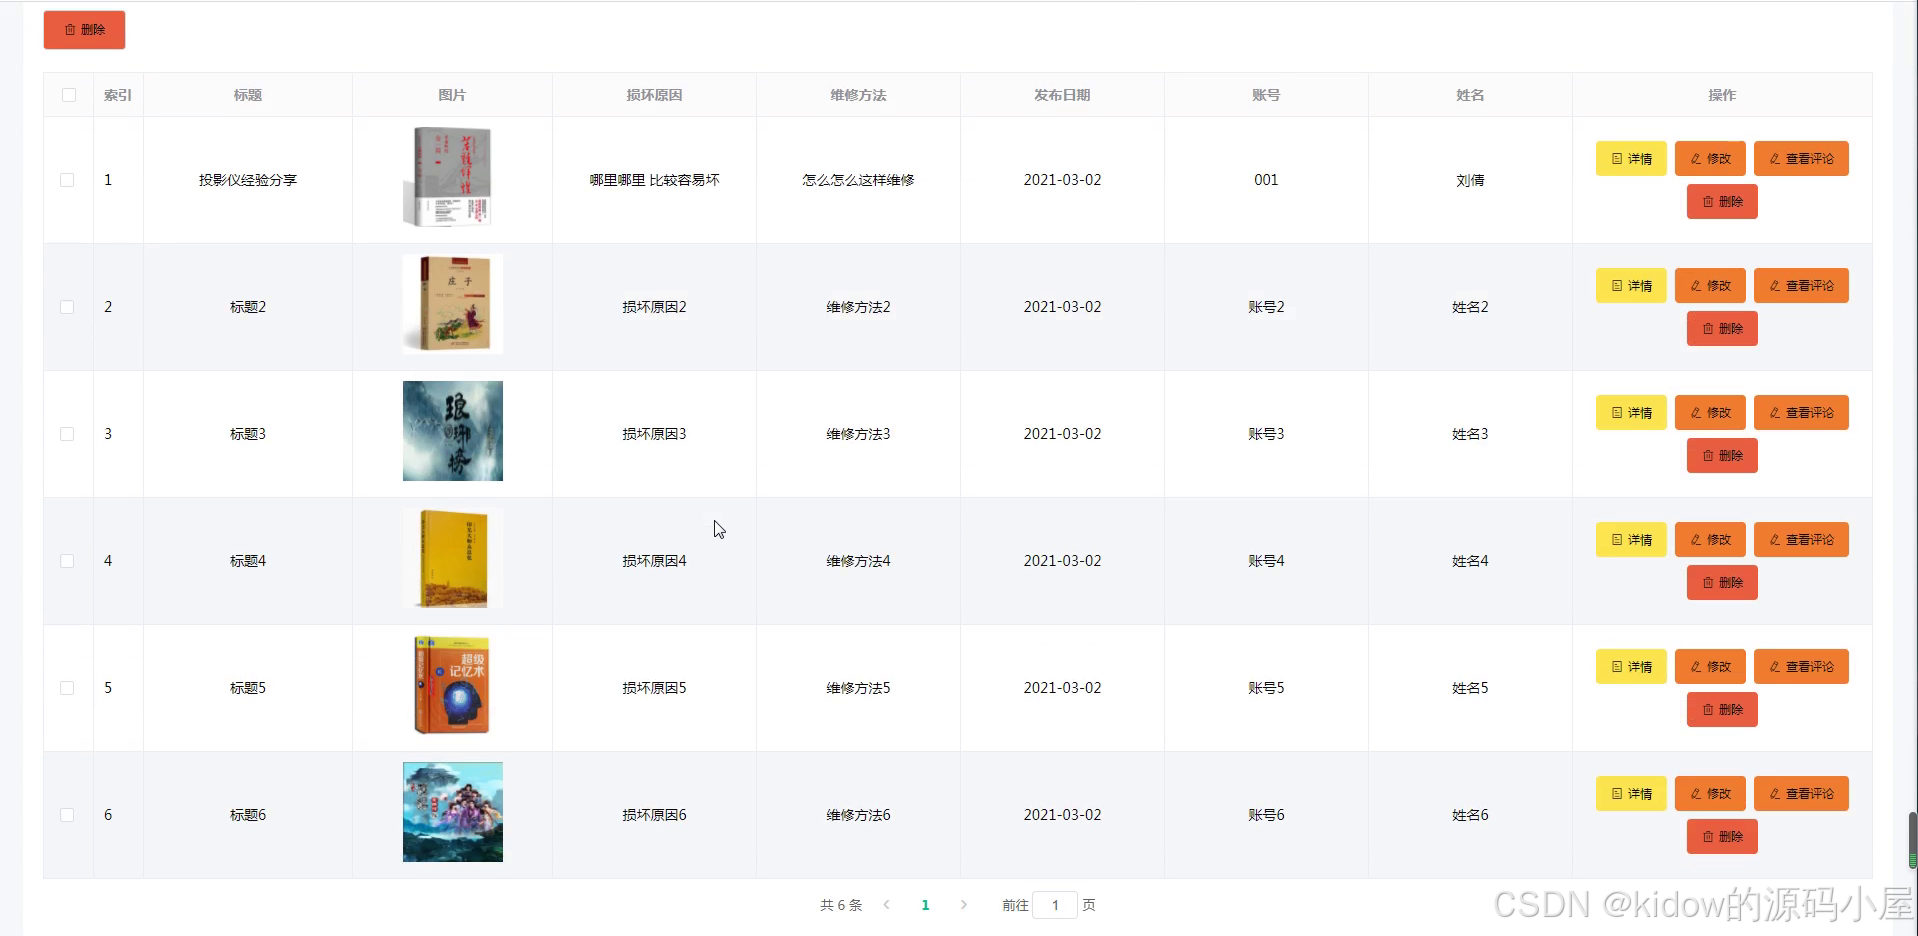Click the title cell 投影仪经验分享
Screen dimensions: 1918x936
click(x=248, y=180)
